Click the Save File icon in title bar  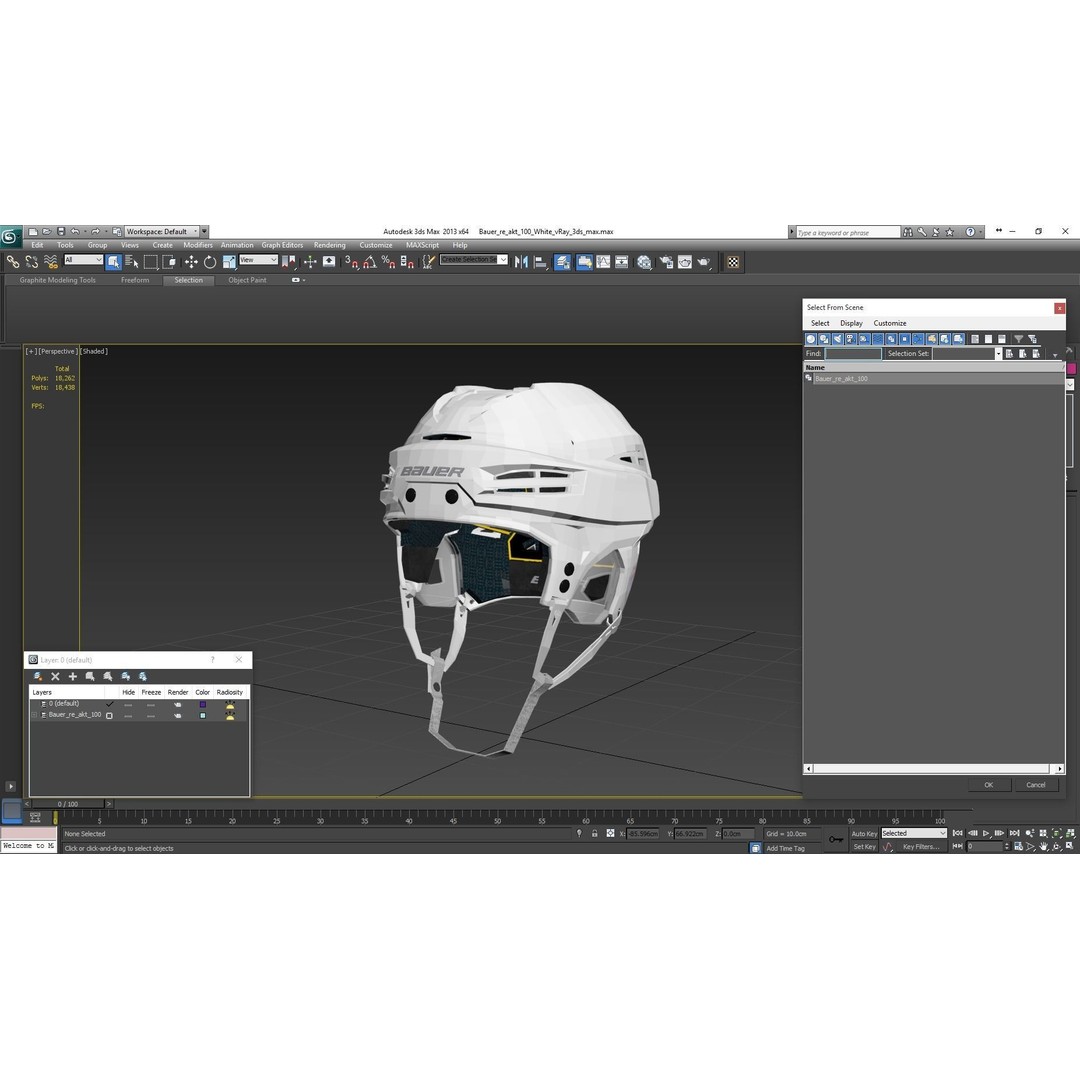coord(61,231)
